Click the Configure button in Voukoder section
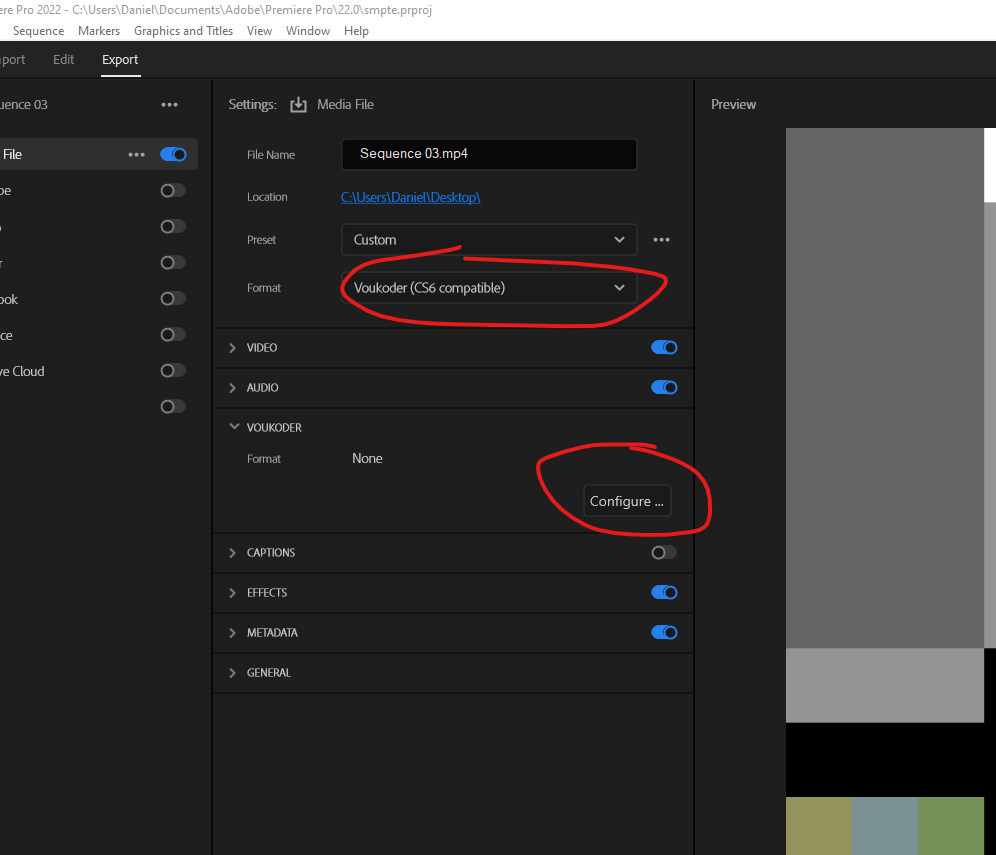 tap(627, 502)
